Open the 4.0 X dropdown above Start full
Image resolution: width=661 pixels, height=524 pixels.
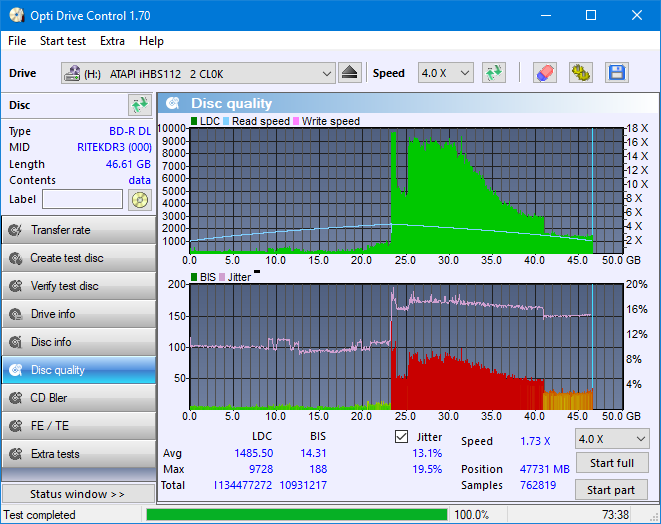coord(612,439)
